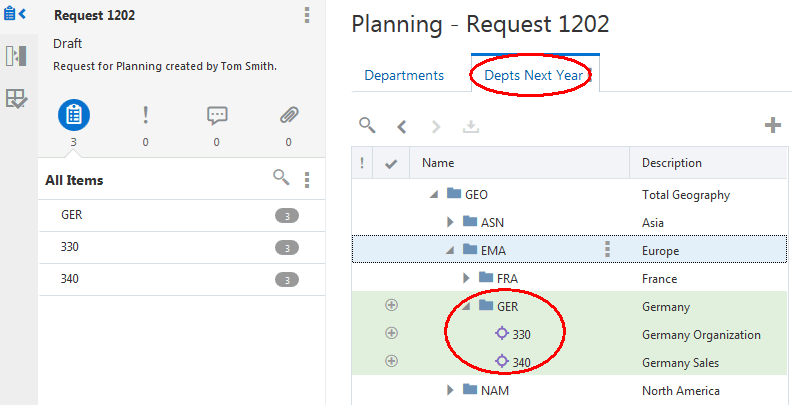Show request validation issues exclamation icon
The image size is (792, 405).
point(145,116)
